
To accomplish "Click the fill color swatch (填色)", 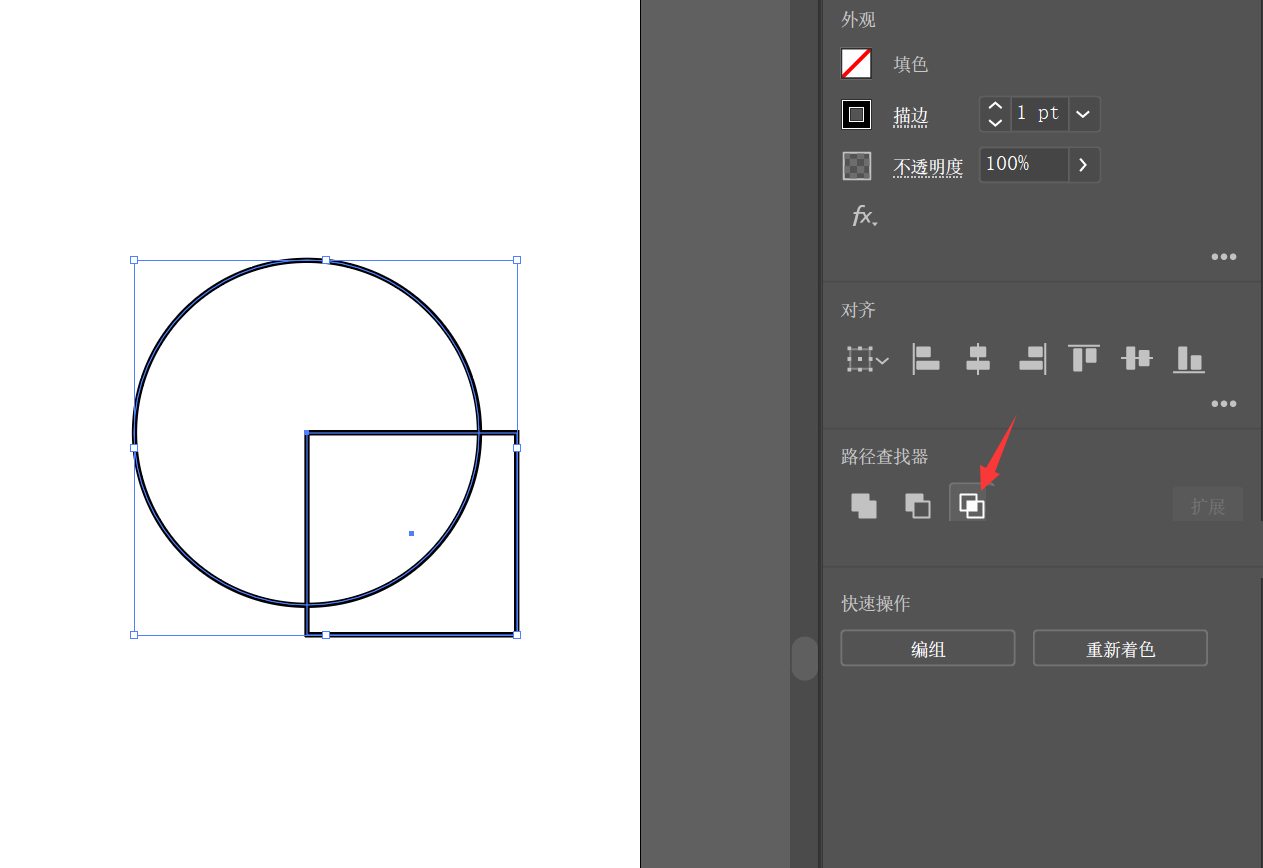I will 856,64.
